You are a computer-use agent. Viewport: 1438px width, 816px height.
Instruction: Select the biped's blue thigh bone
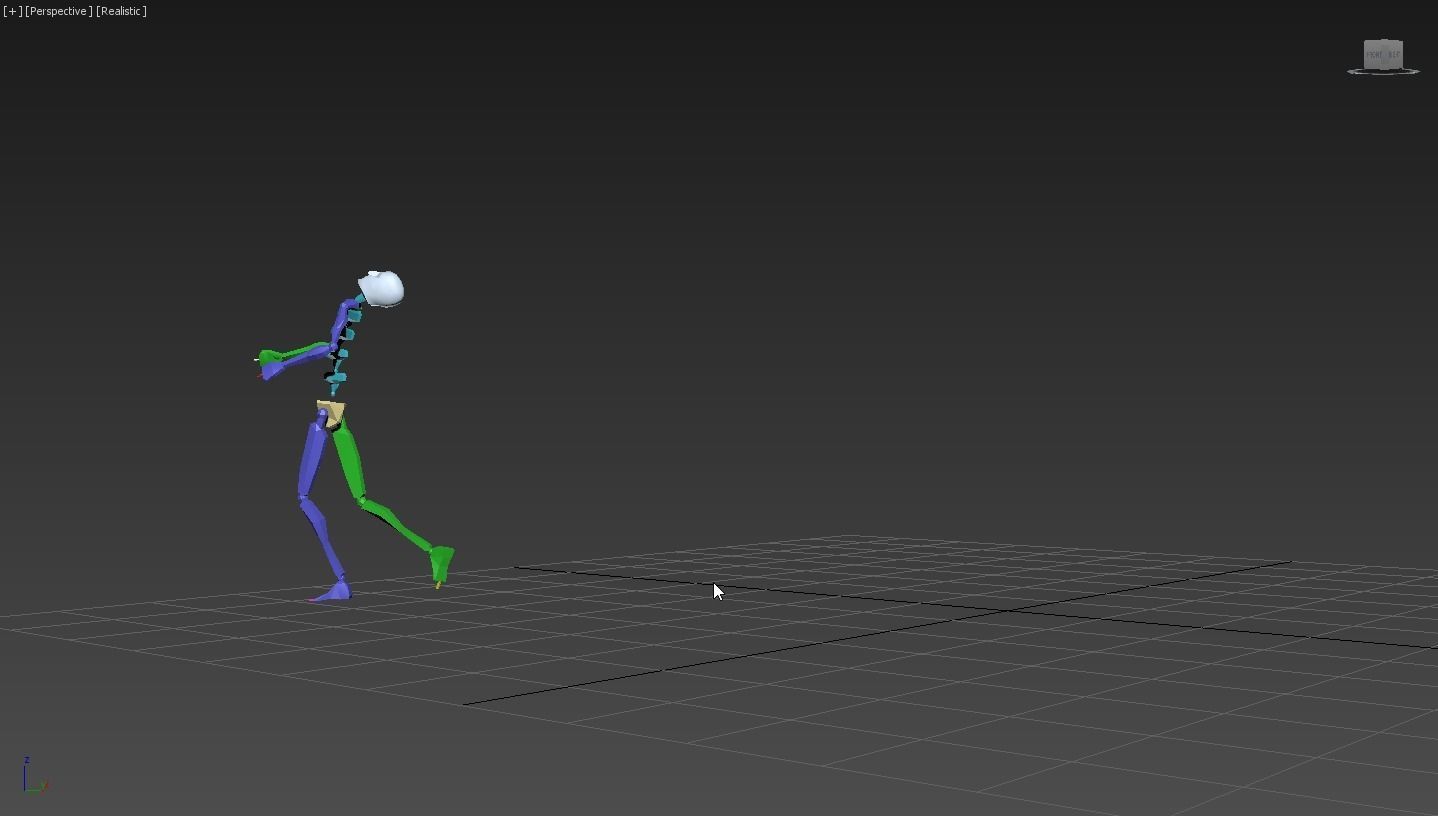pos(313,458)
